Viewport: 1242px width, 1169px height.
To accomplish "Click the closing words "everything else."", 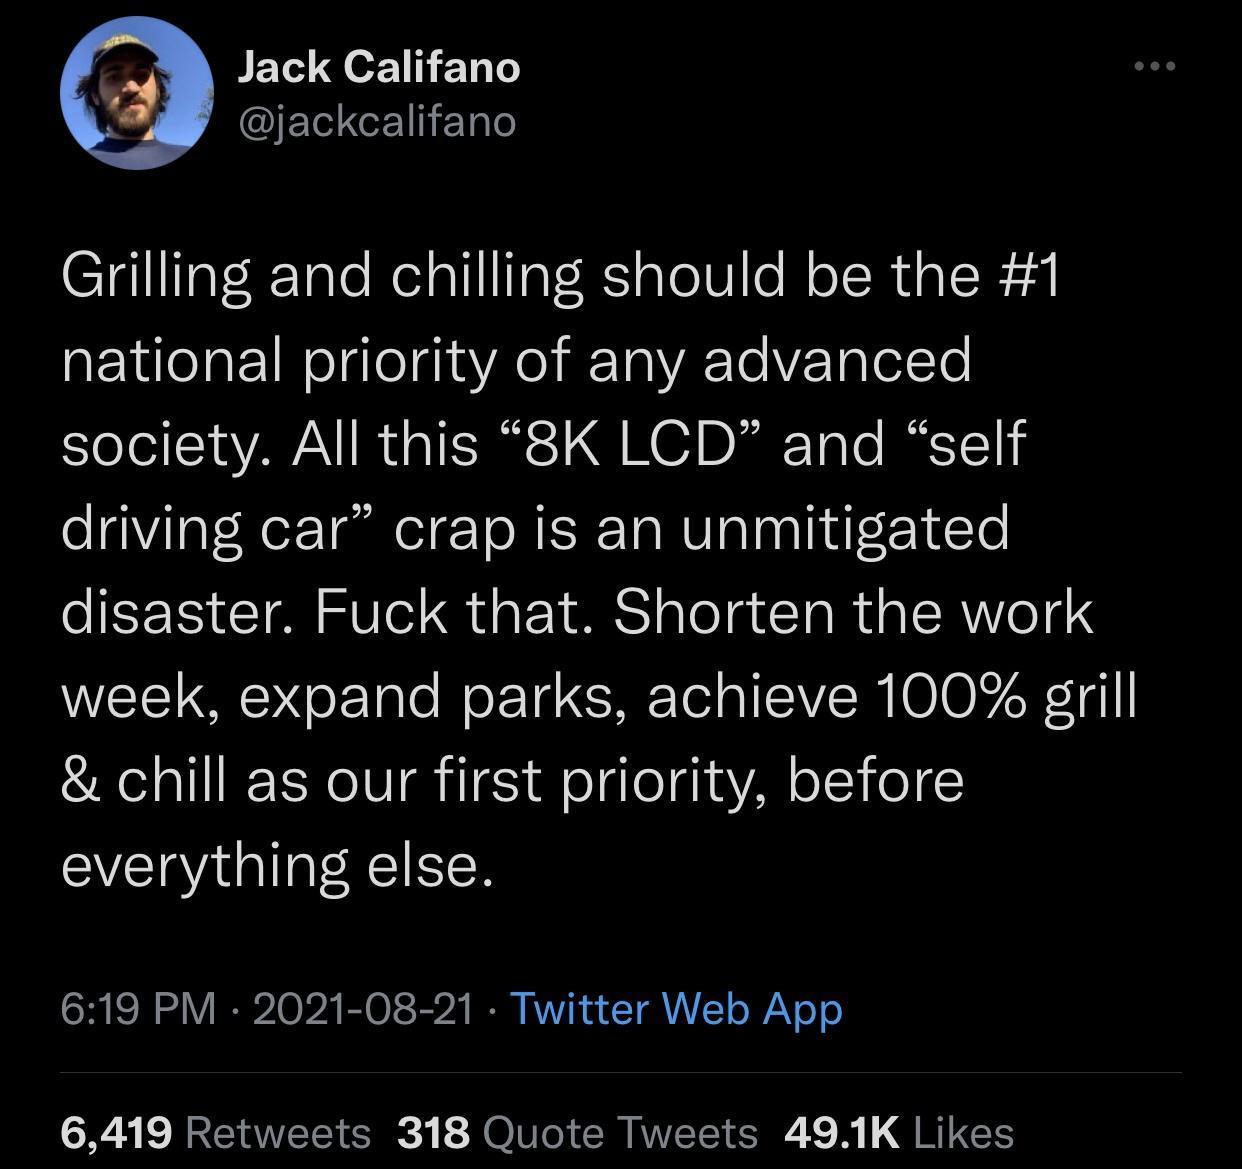I will pos(277,864).
